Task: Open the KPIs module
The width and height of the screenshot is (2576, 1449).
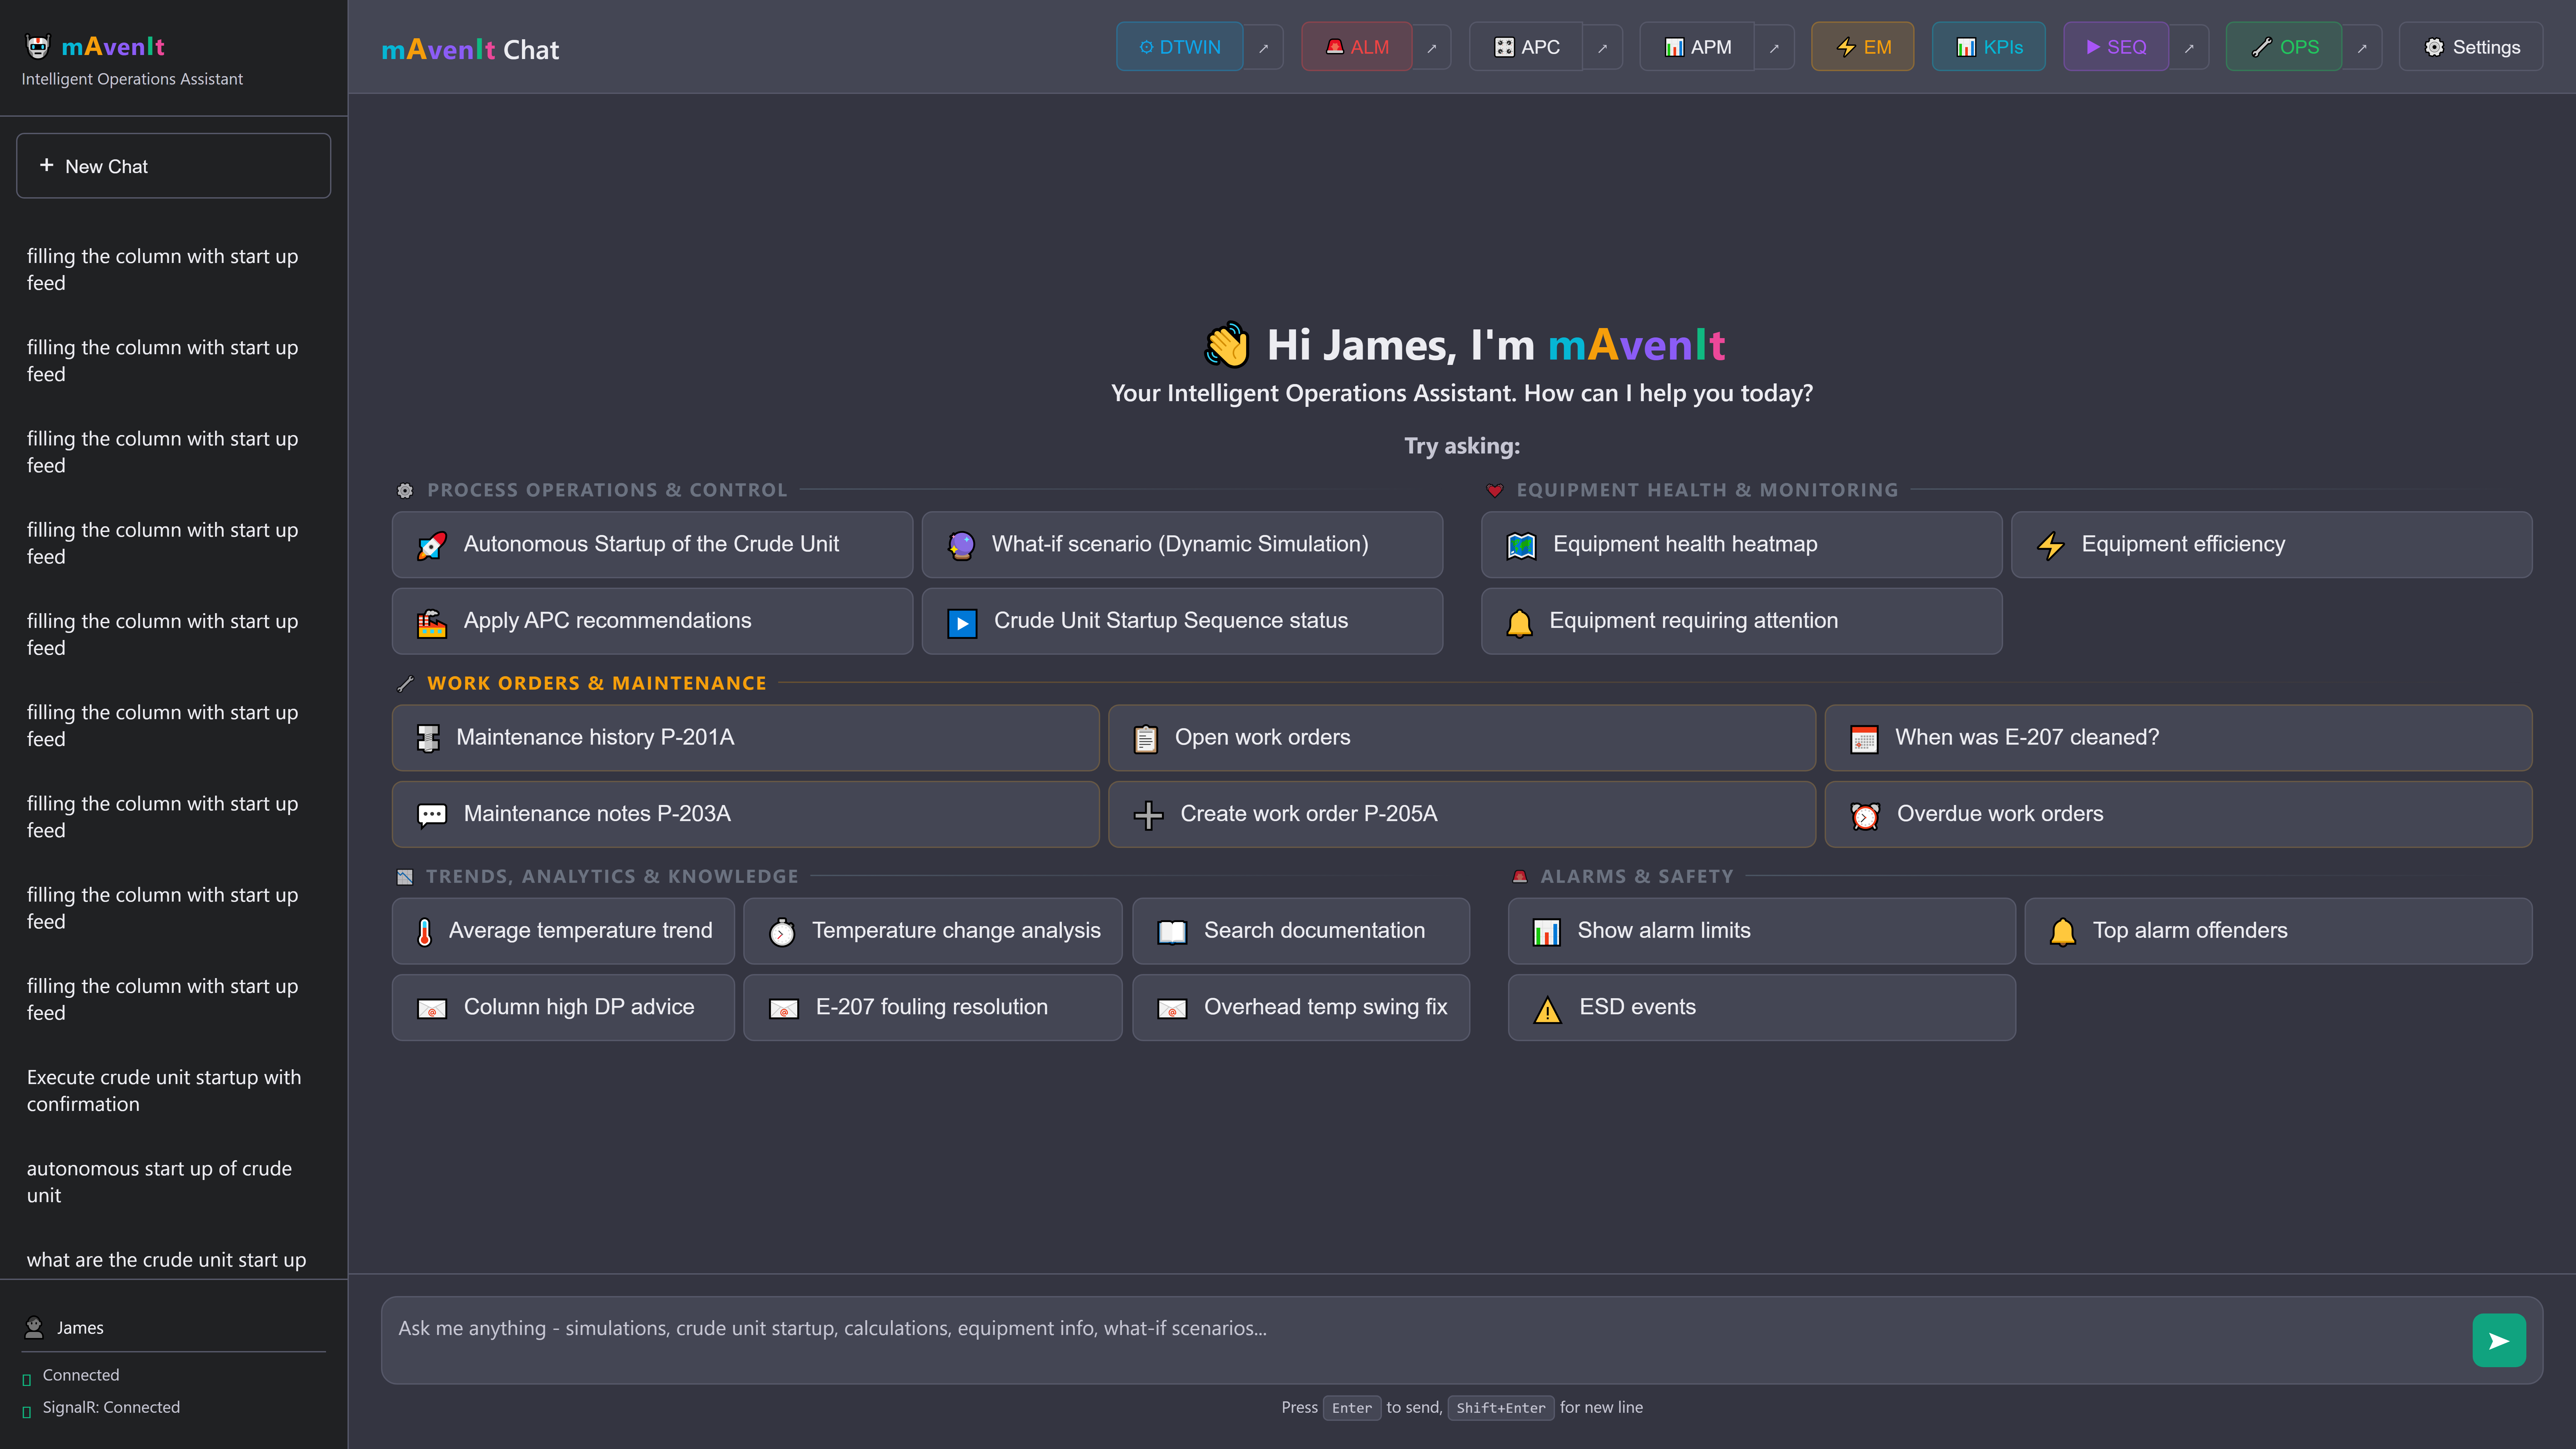Action: coord(1989,47)
